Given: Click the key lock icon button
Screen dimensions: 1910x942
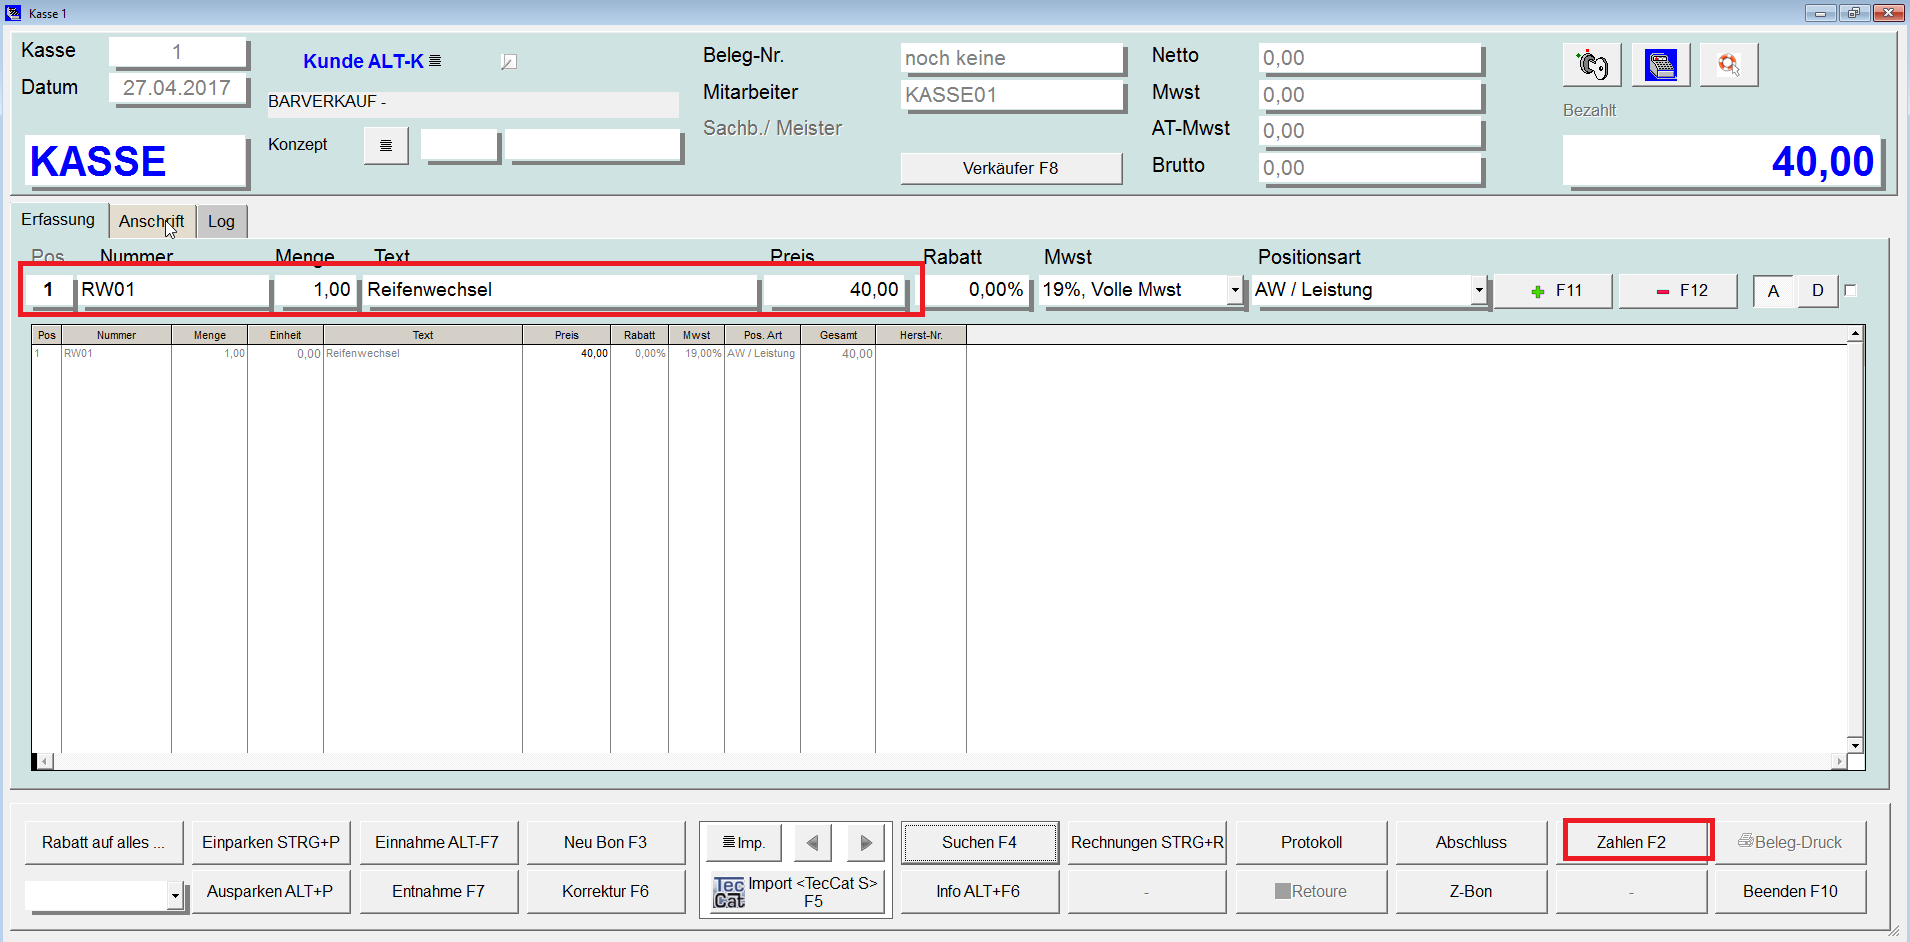Looking at the screenshot, I should pos(1592,65).
